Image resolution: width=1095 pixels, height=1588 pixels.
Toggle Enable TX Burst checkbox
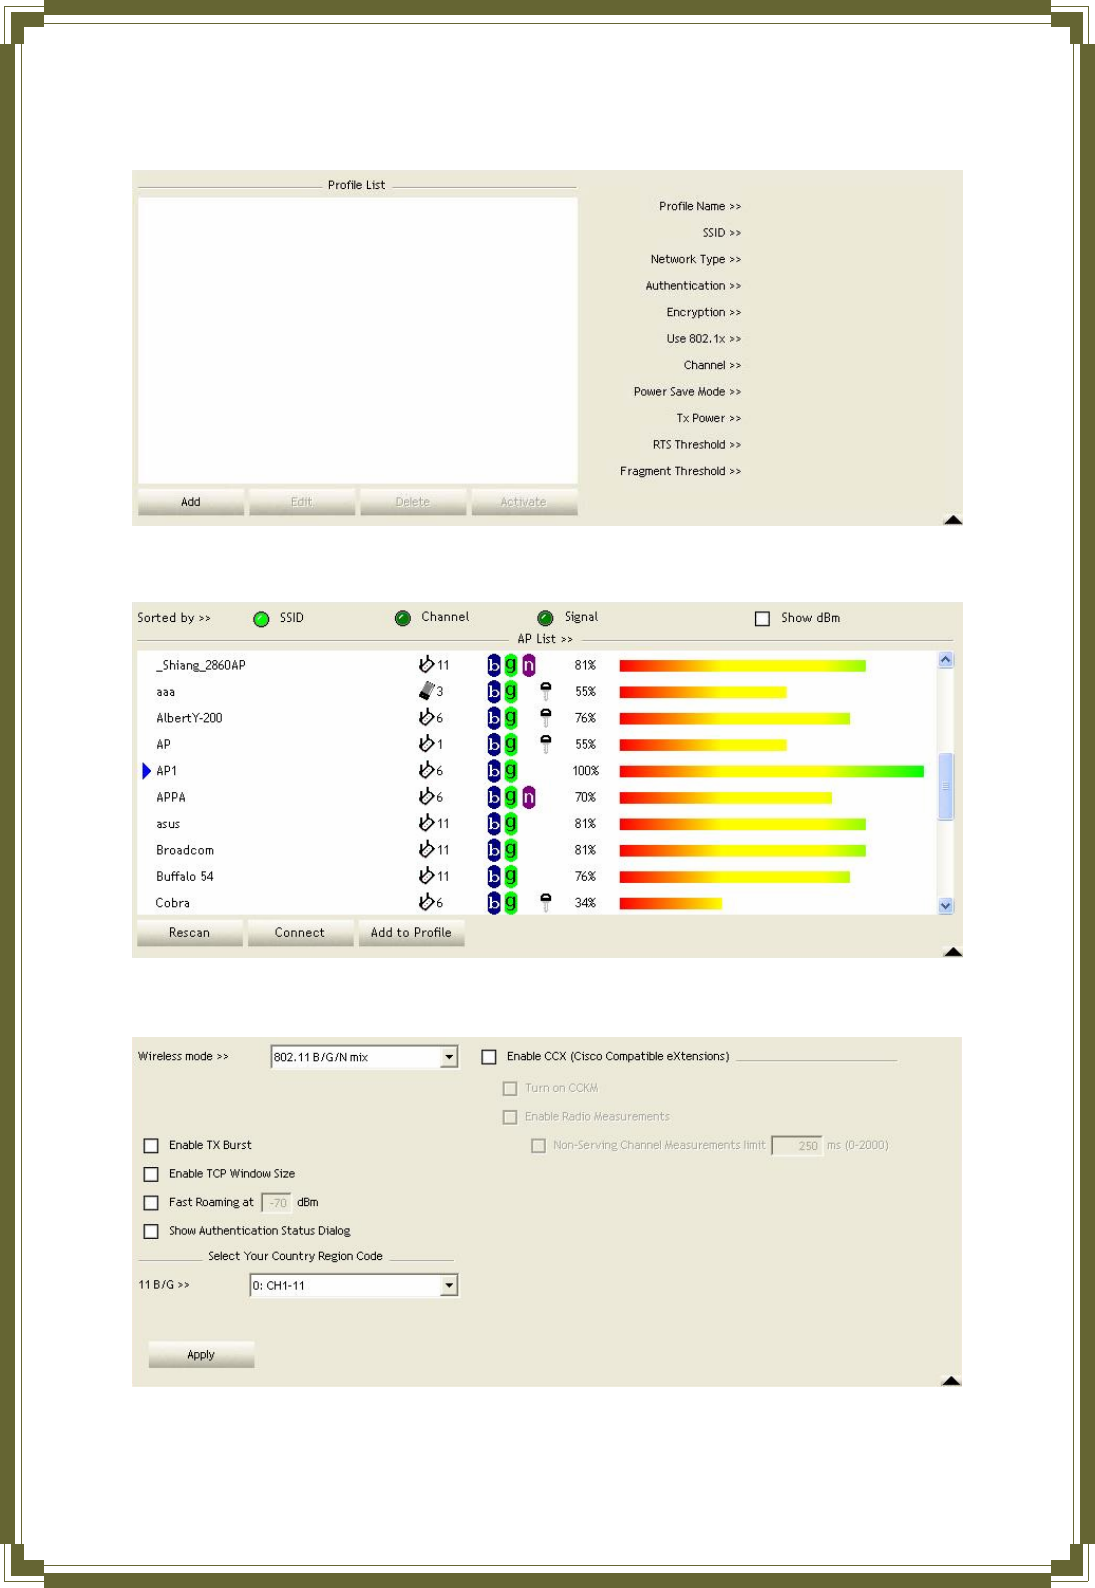(151, 1146)
